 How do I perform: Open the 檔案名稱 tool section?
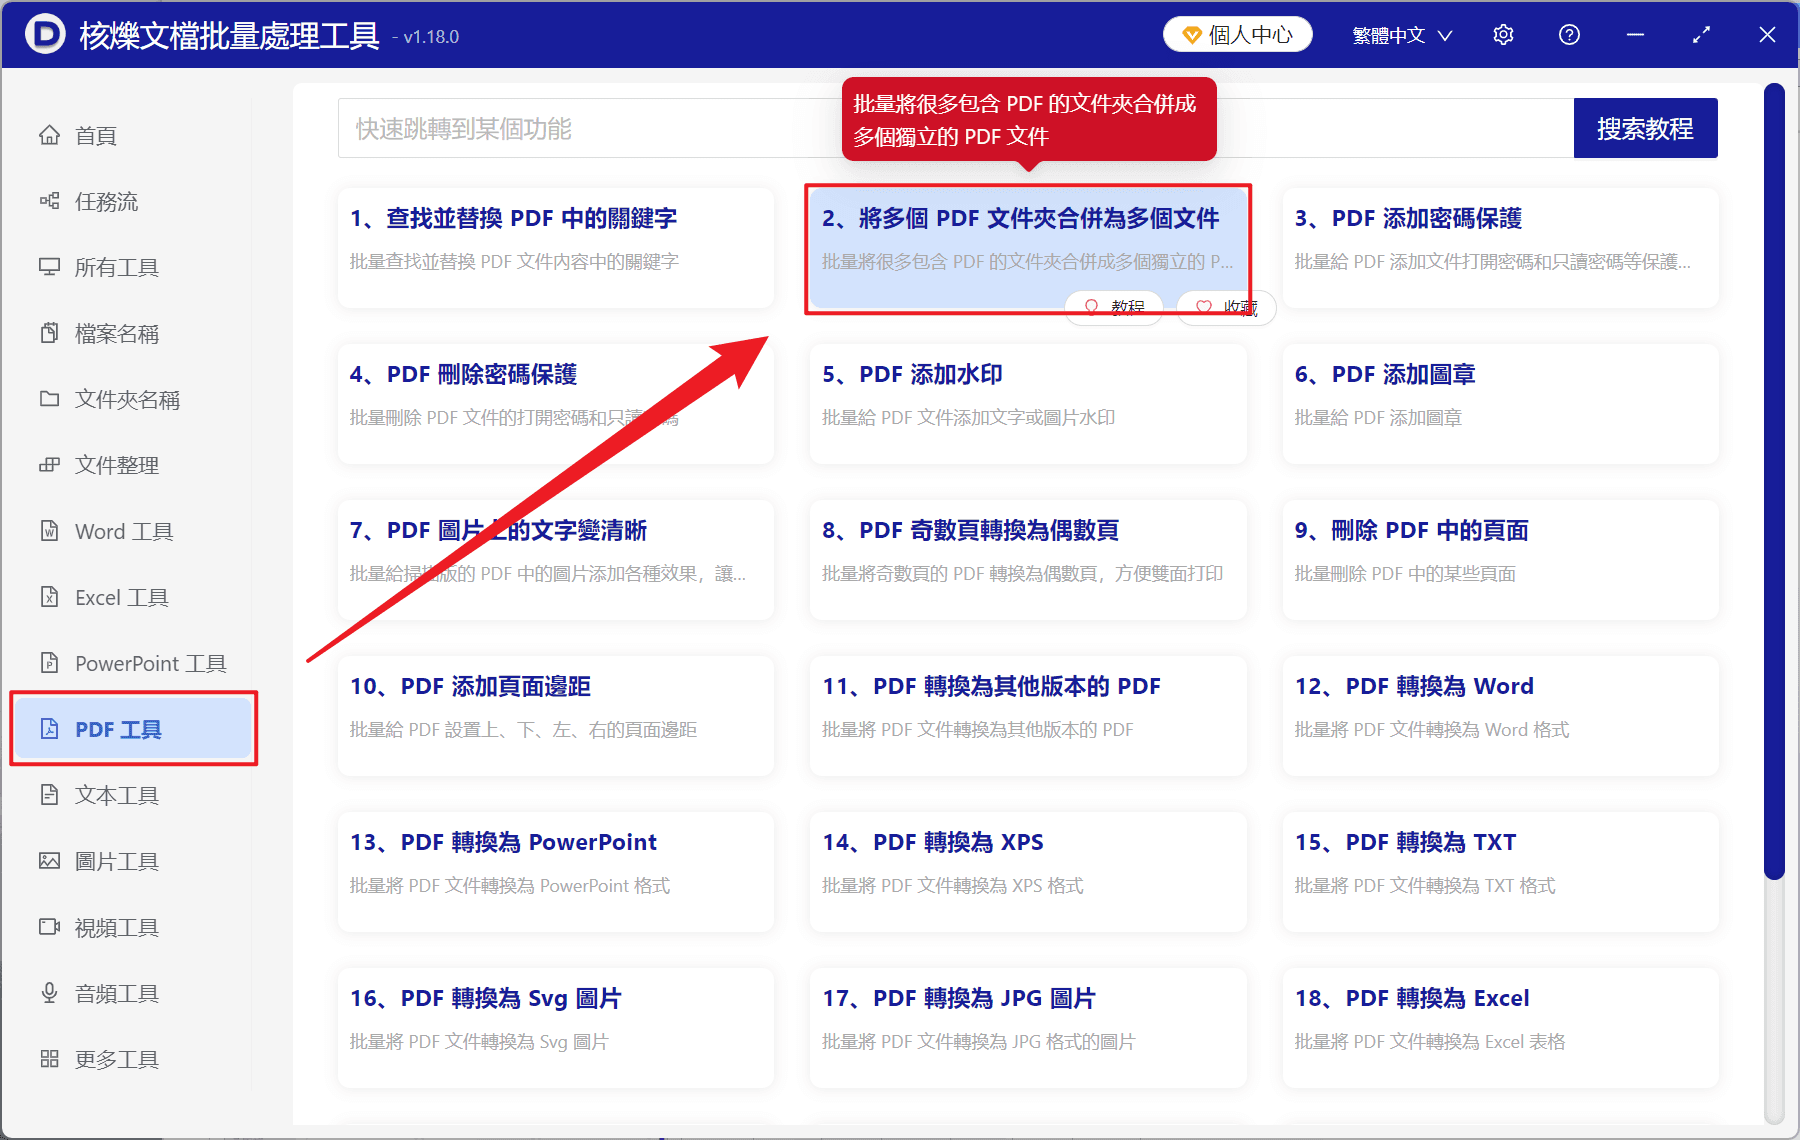click(117, 333)
